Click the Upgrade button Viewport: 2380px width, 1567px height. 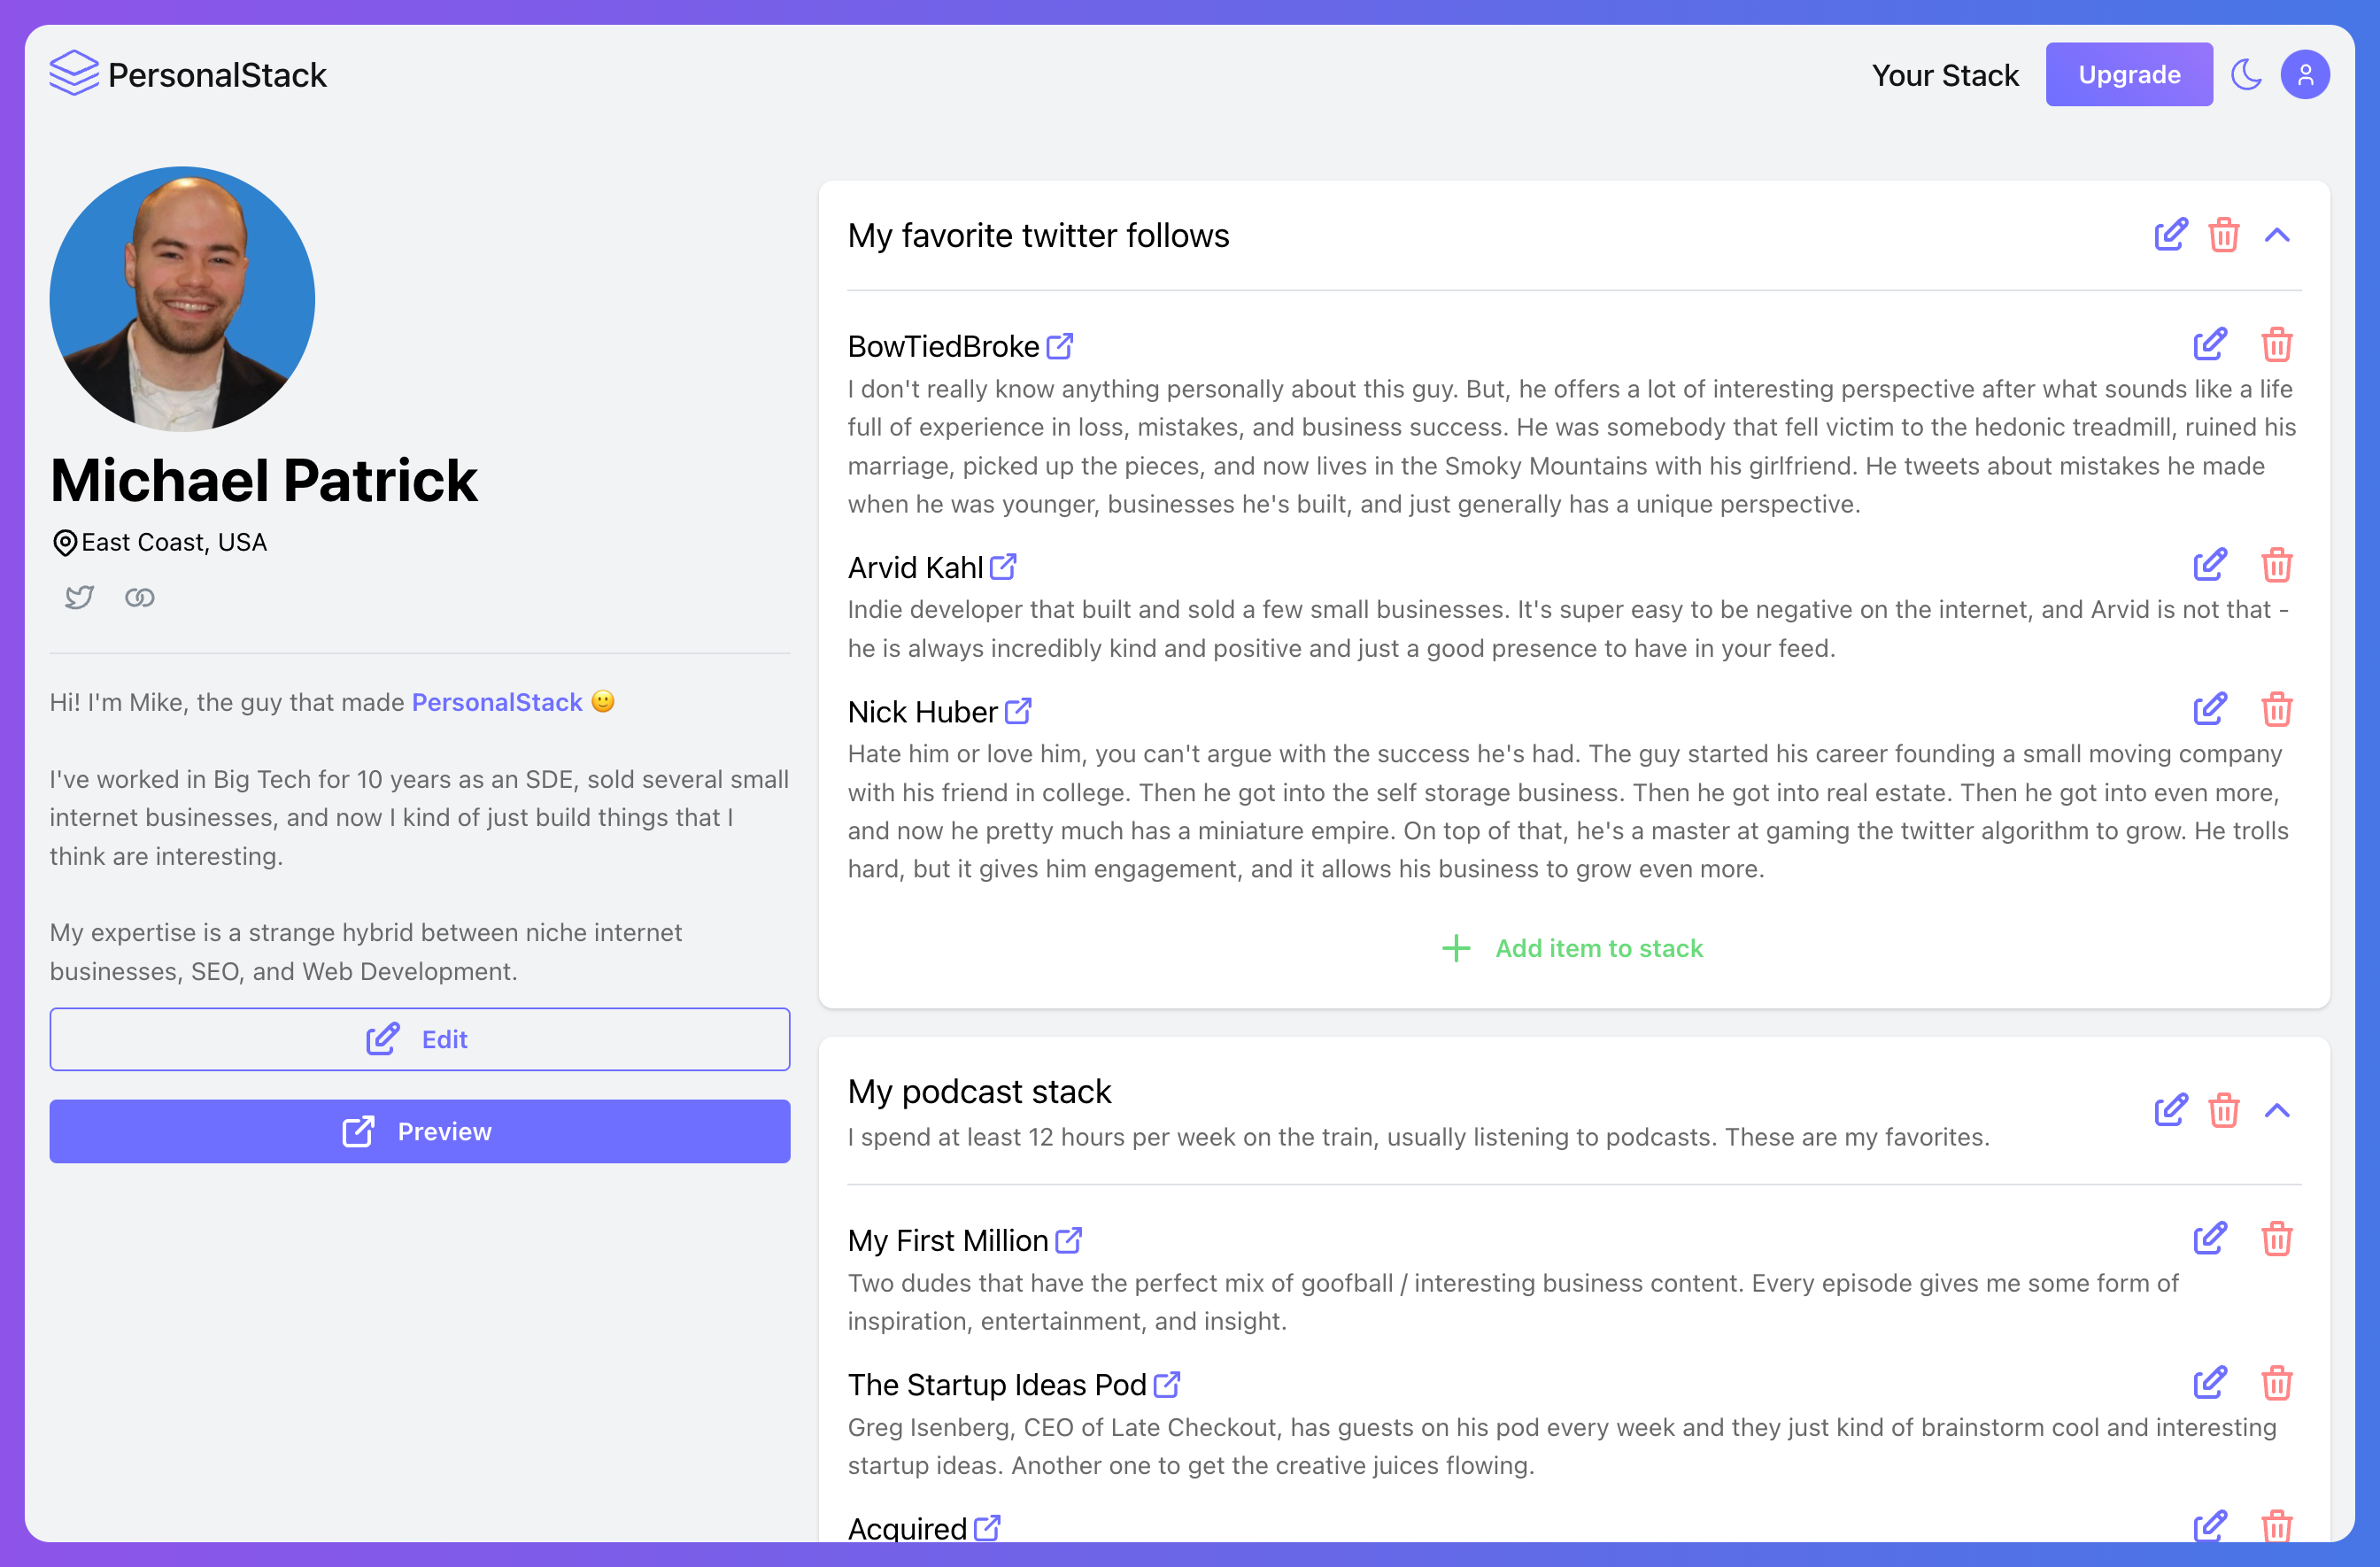tap(2129, 74)
